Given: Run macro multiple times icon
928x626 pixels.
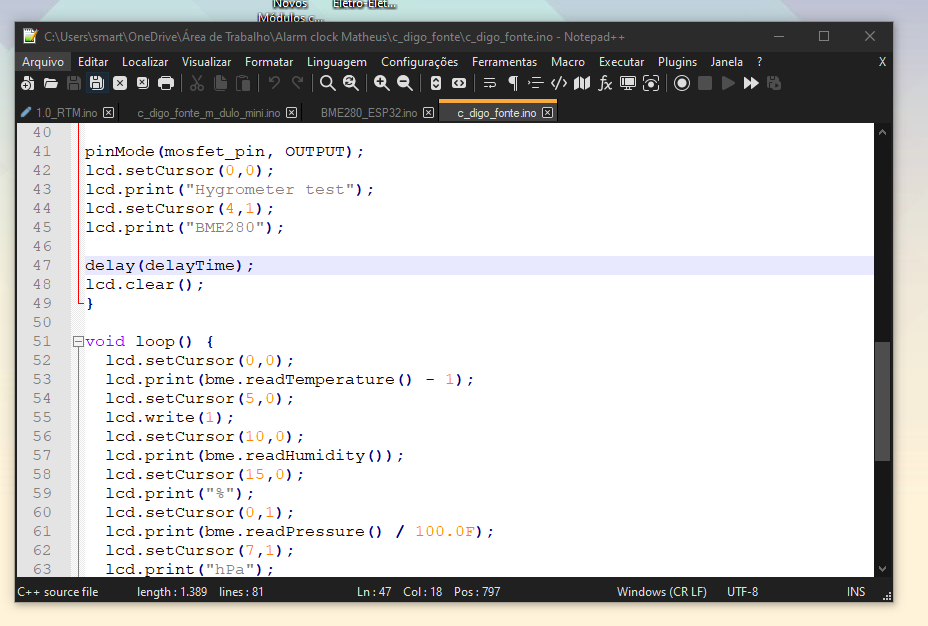Looking at the screenshot, I should 751,83.
